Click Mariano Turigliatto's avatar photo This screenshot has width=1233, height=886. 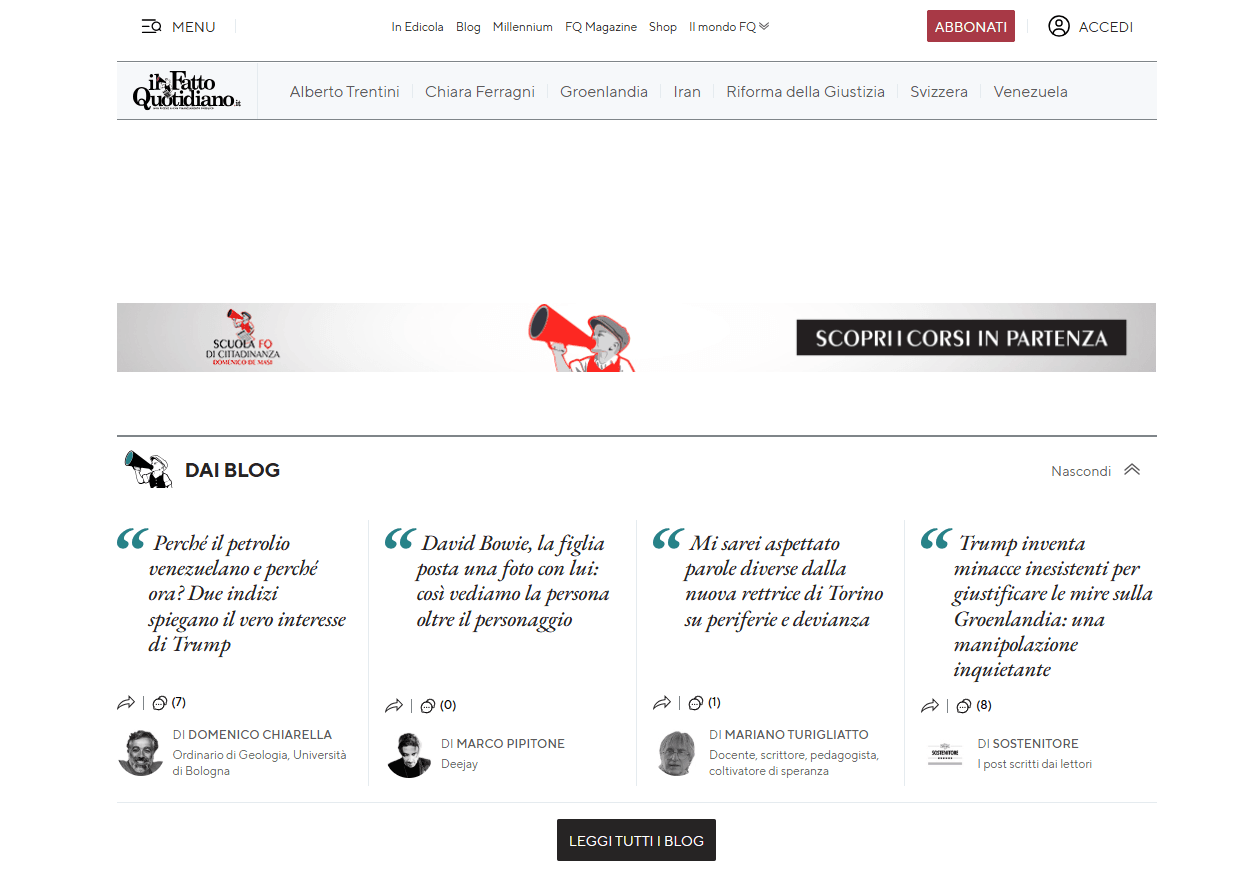tap(676, 753)
